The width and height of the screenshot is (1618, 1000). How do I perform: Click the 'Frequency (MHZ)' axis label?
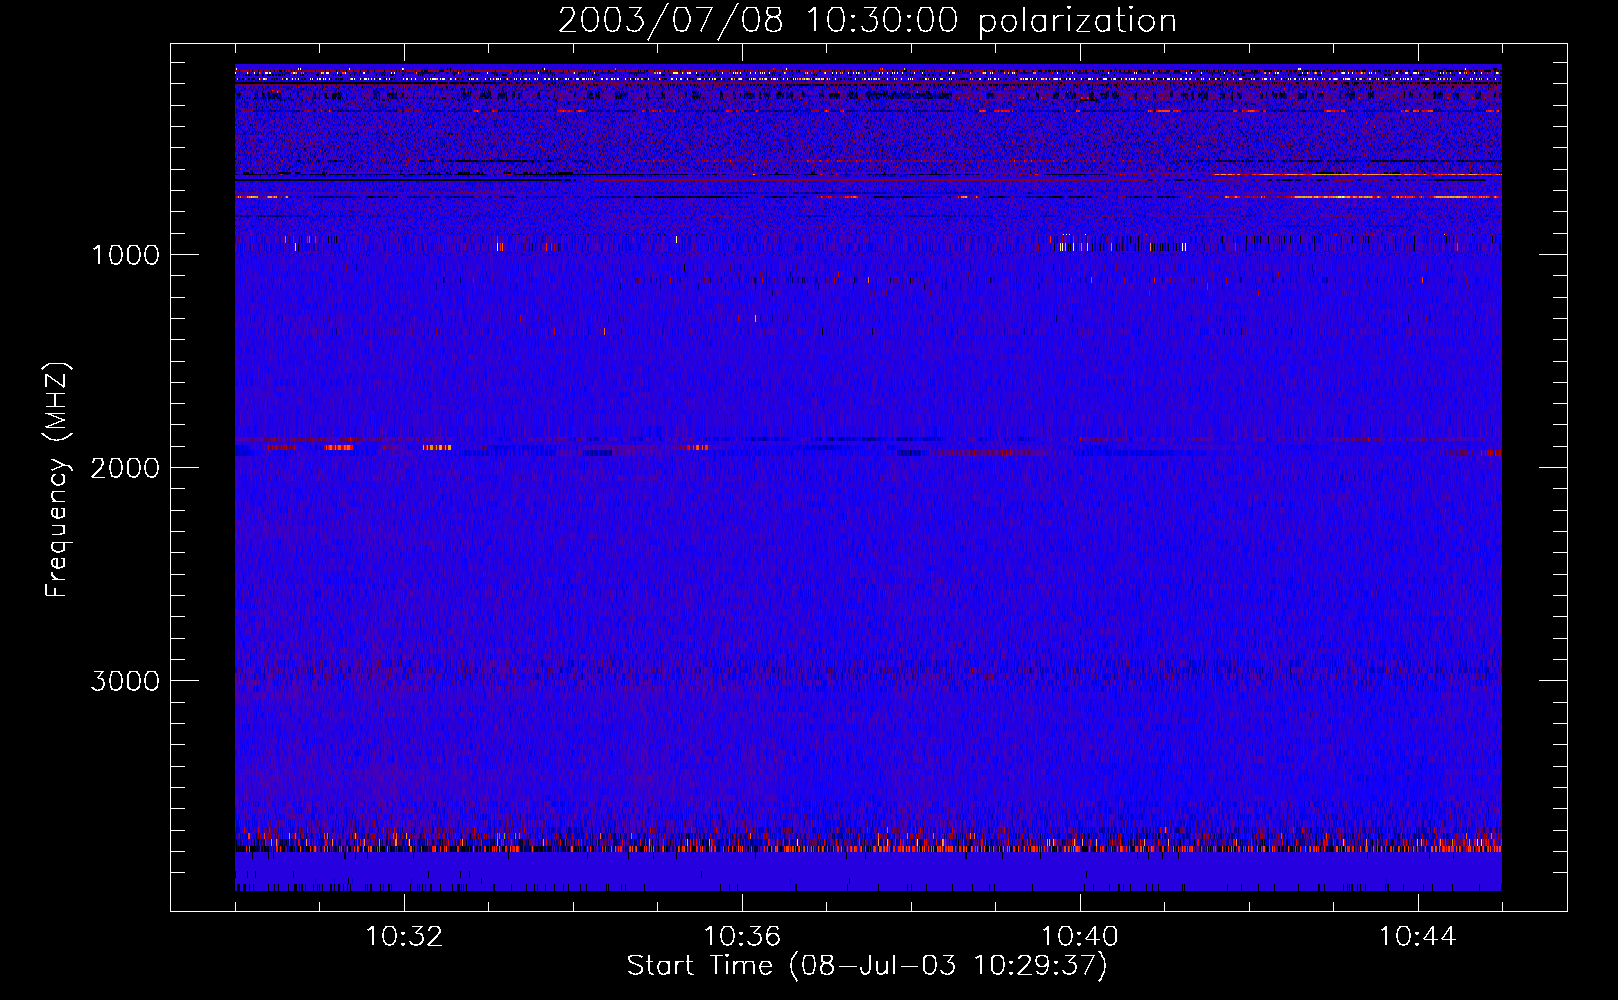tap(57, 480)
